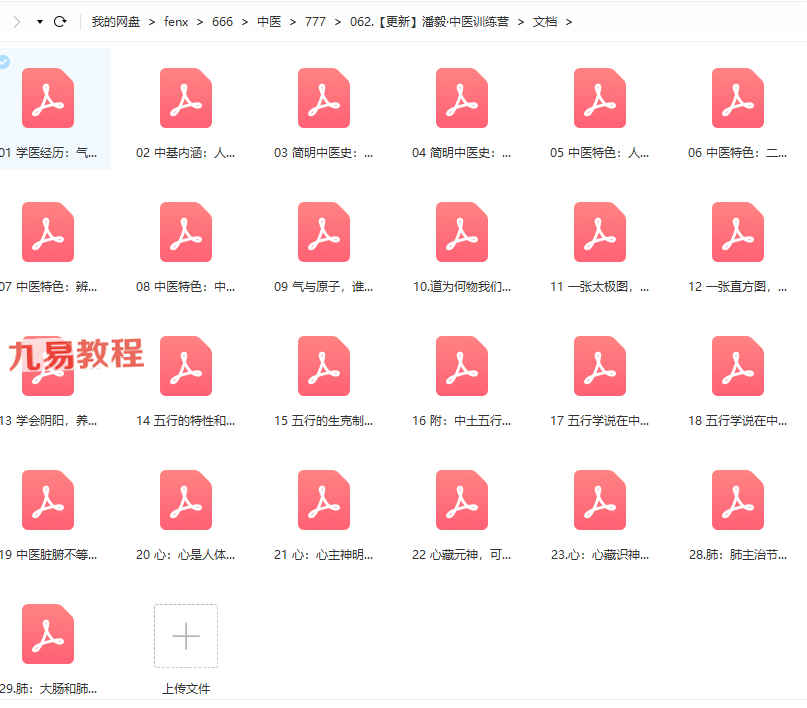Open PDF icon for first 17 五行学说
The height and width of the screenshot is (708, 807).
(x=600, y=366)
